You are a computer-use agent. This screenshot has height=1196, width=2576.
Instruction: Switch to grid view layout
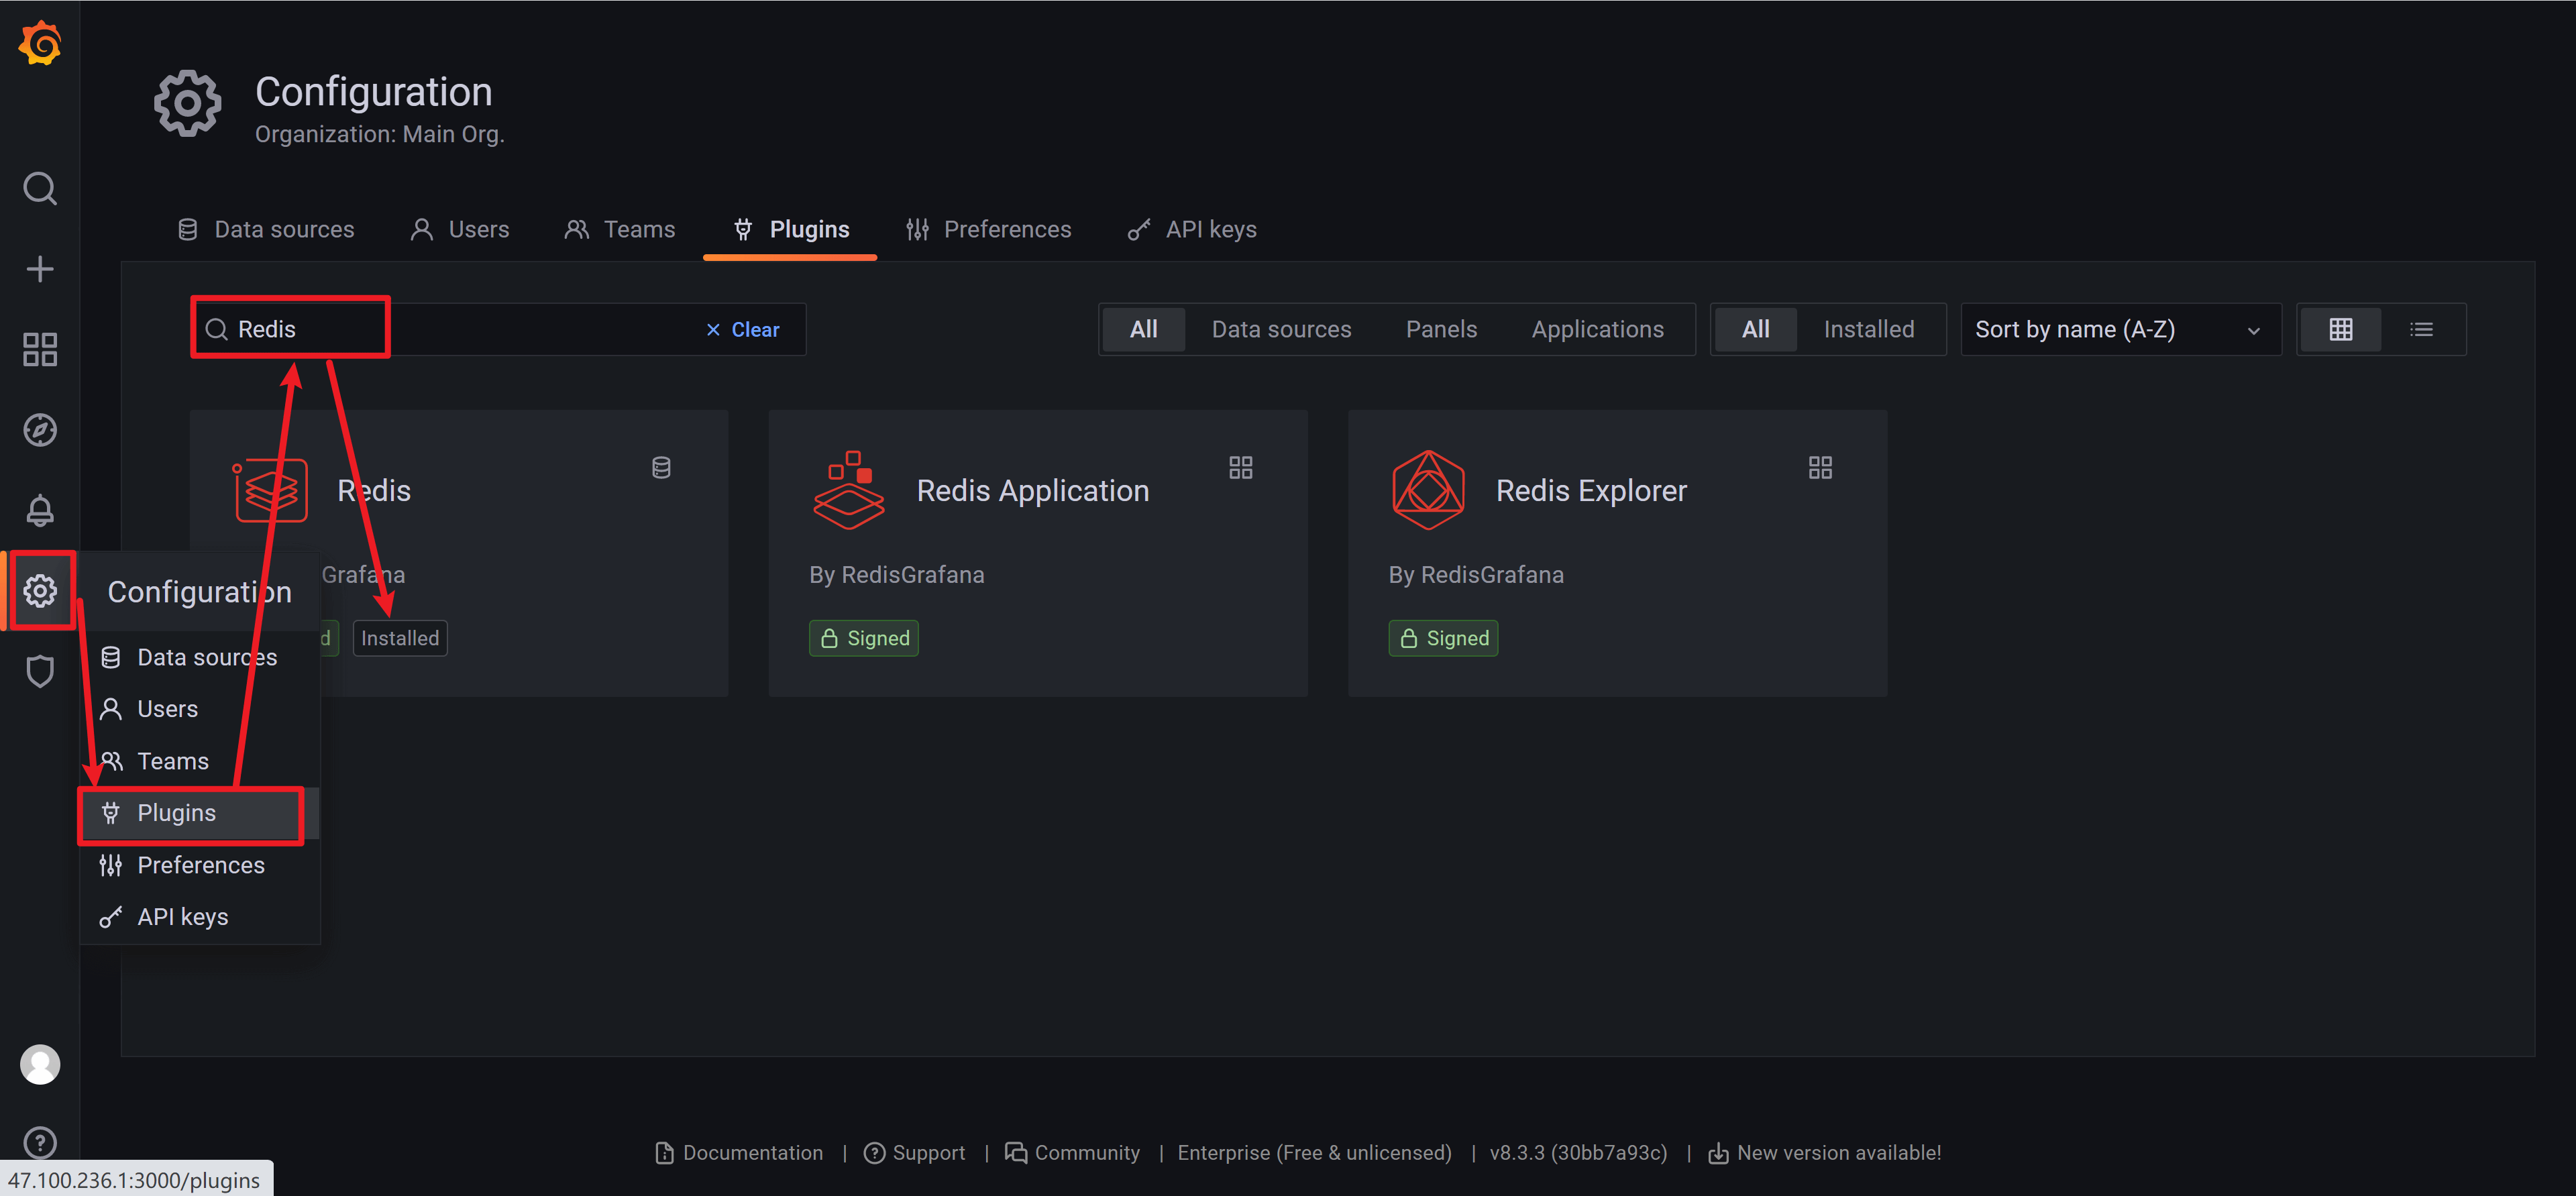pyautogui.click(x=2340, y=329)
